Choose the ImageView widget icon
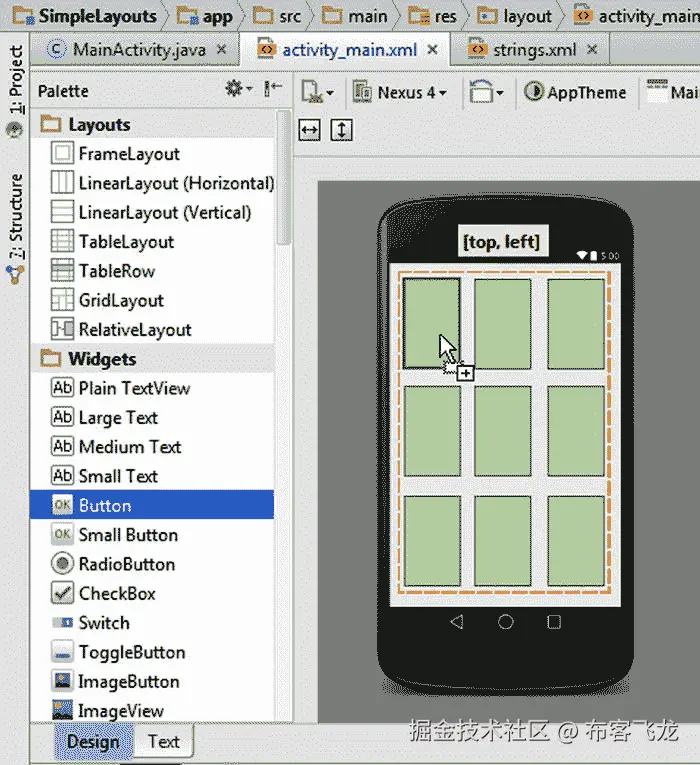The width and height of the screenshot is (700, 765). tap(62, 710)
